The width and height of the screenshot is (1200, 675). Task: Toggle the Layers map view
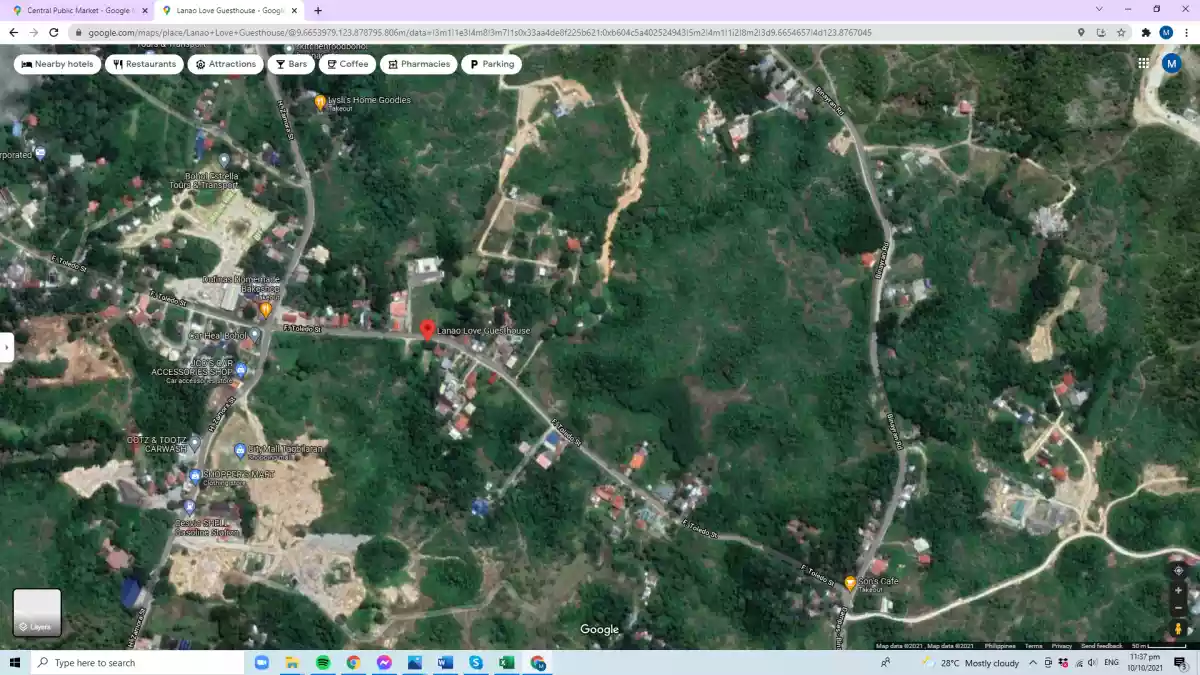(x=37, y=612)
